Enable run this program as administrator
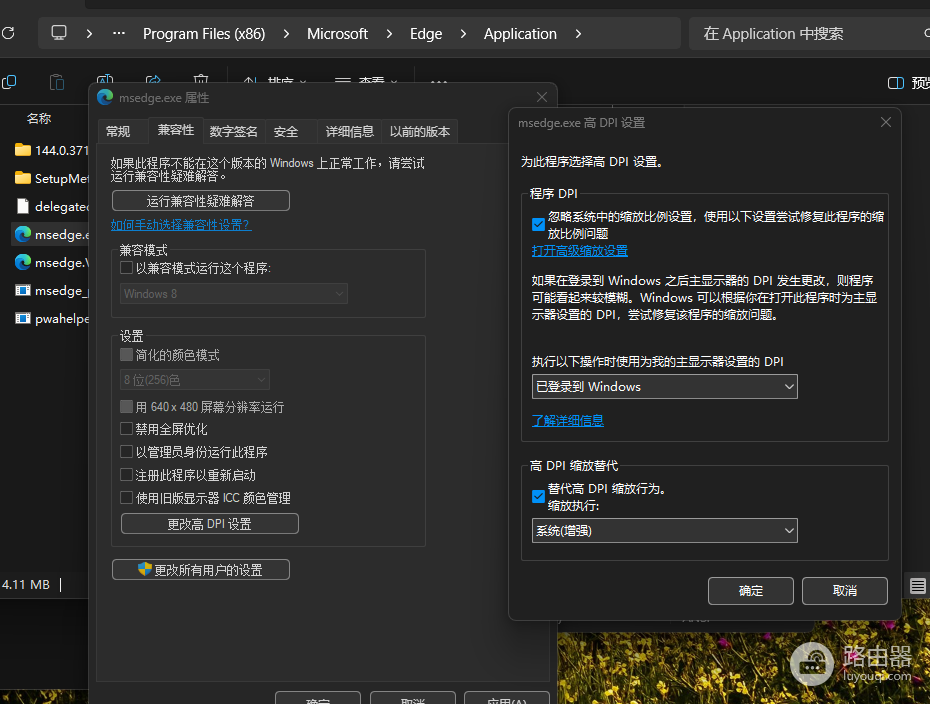Screen dimensions: 930x704 (x=126, y=451)
